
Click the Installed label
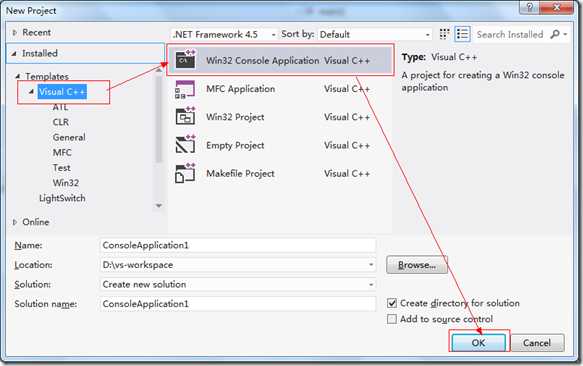pyautogui.click(x=40, y=54)
